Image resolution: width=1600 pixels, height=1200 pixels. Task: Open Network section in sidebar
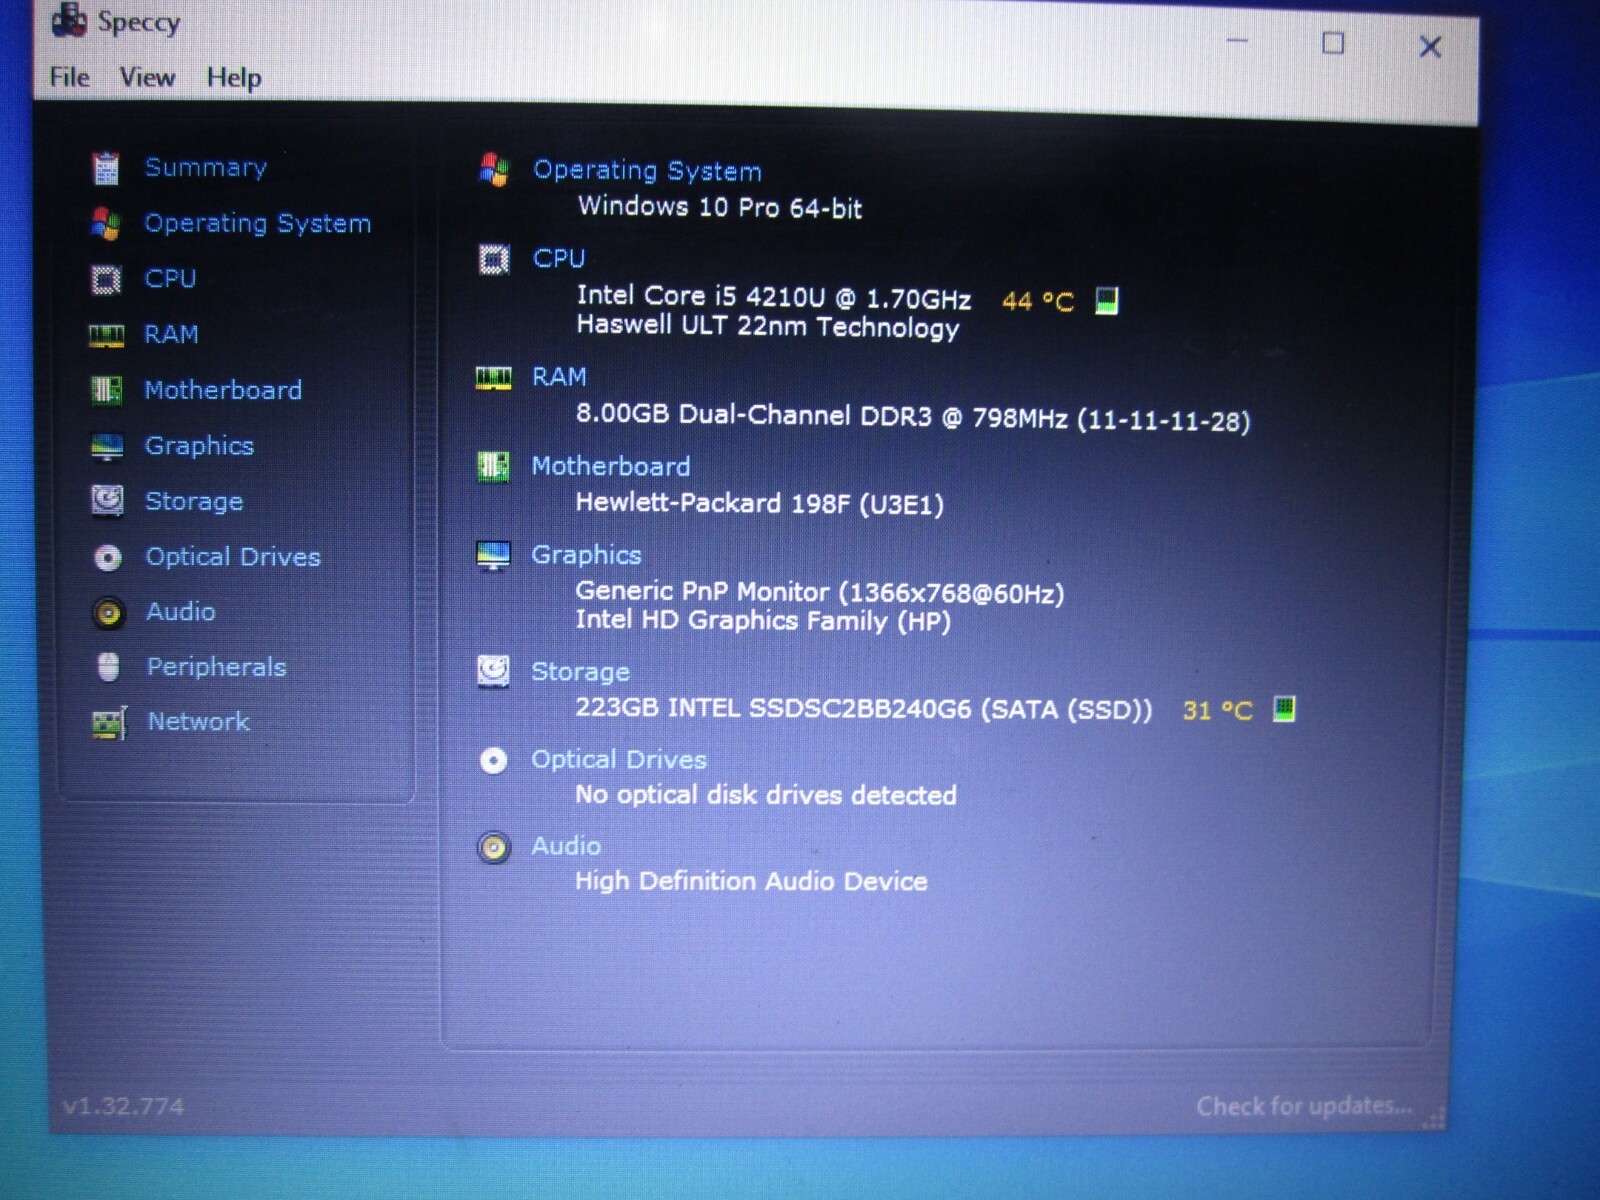199,722
